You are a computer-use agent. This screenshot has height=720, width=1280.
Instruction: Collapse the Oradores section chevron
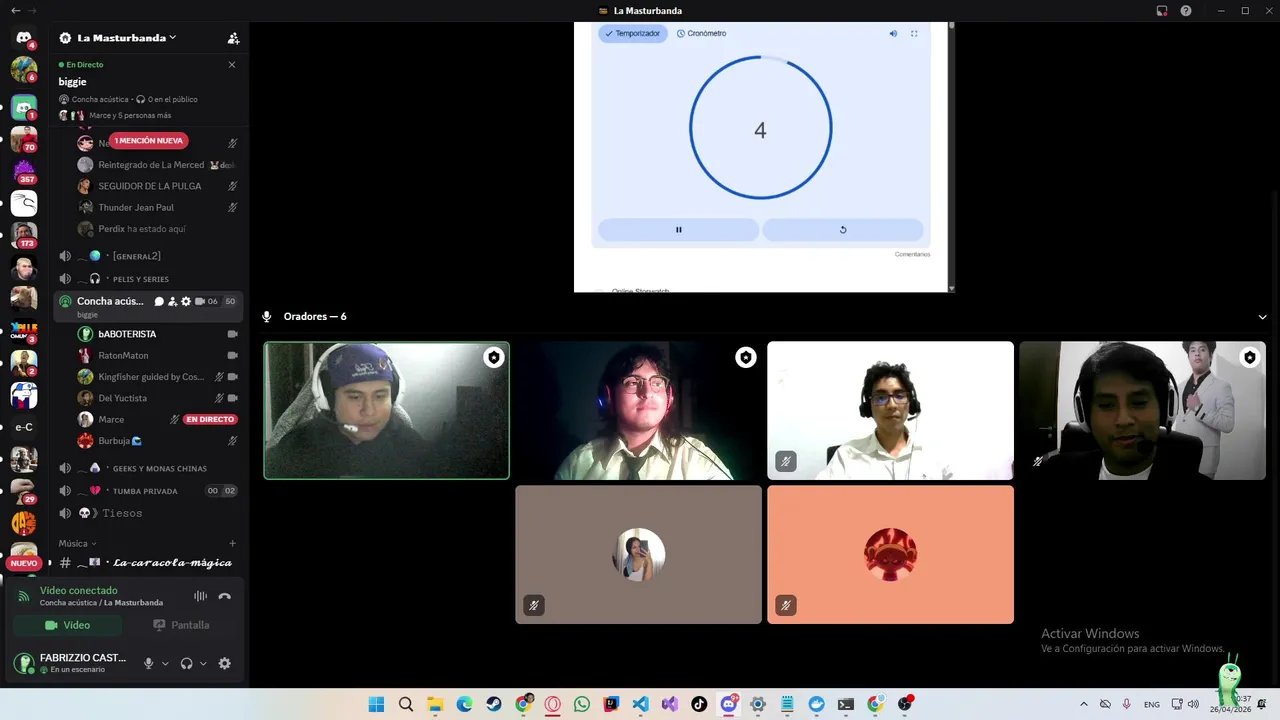1262,317
